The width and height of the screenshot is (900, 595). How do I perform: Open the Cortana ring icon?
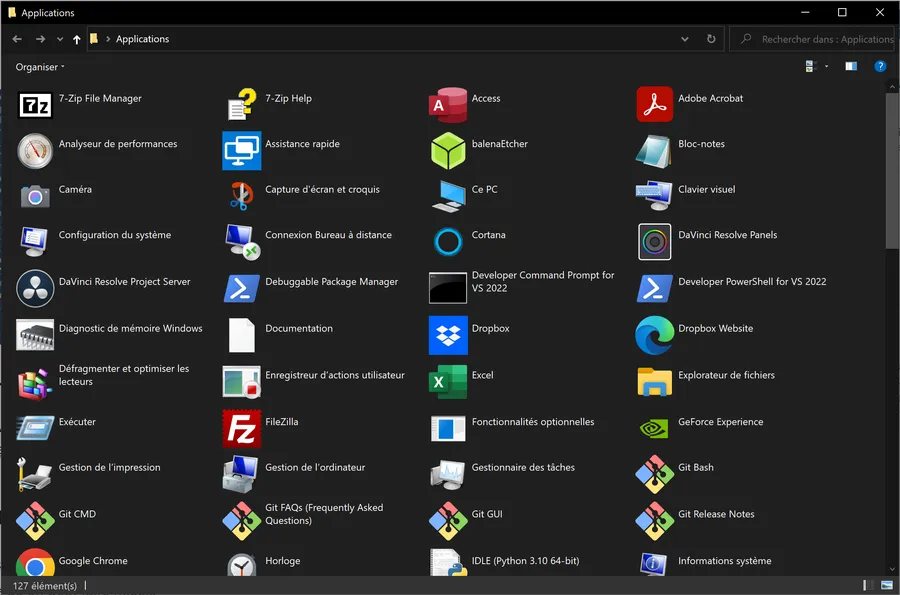click(448, 242)
